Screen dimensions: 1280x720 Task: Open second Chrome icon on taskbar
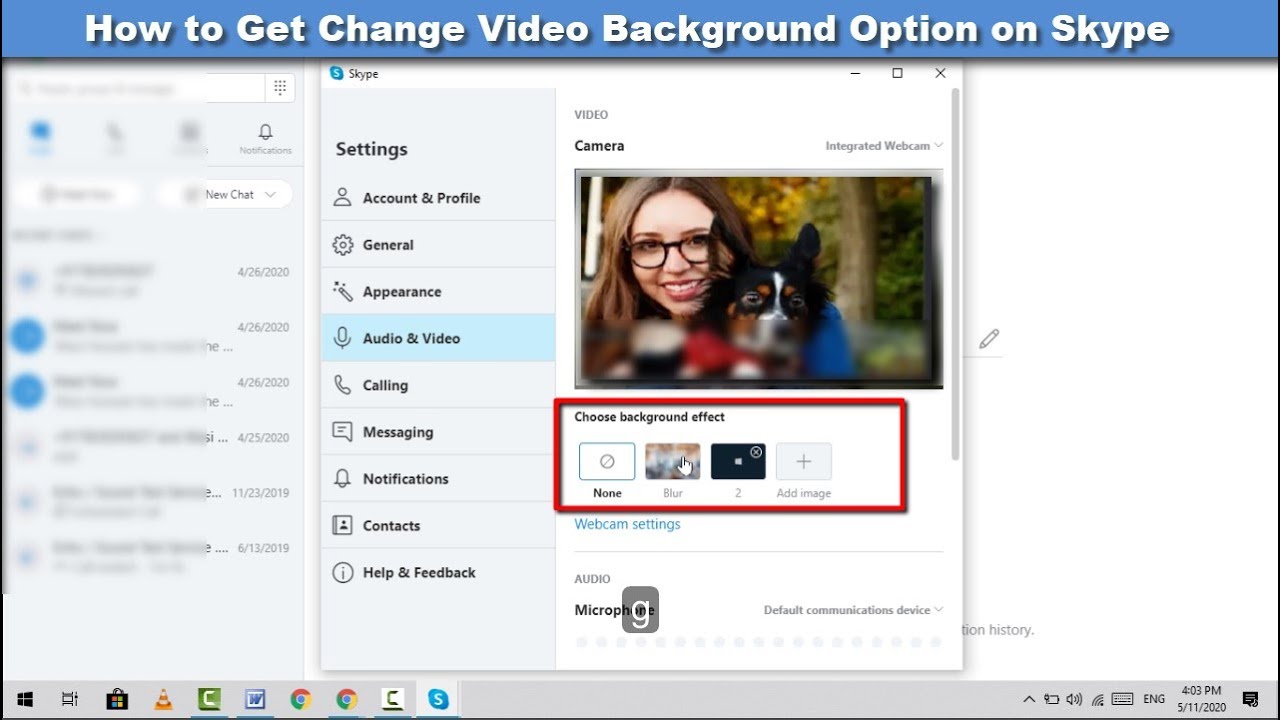[347, 700]
